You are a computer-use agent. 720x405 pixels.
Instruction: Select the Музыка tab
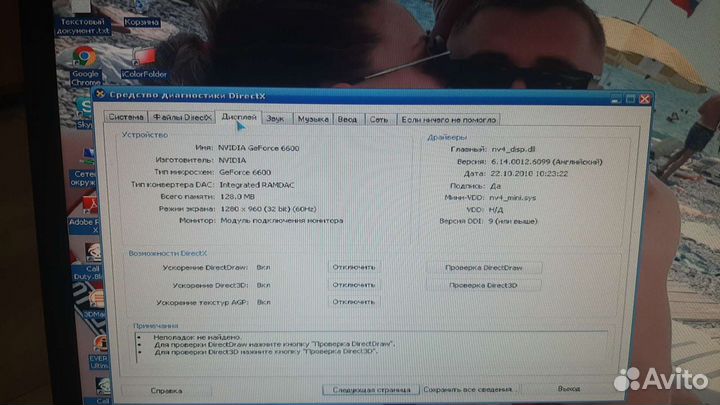[x=313, y=119]
